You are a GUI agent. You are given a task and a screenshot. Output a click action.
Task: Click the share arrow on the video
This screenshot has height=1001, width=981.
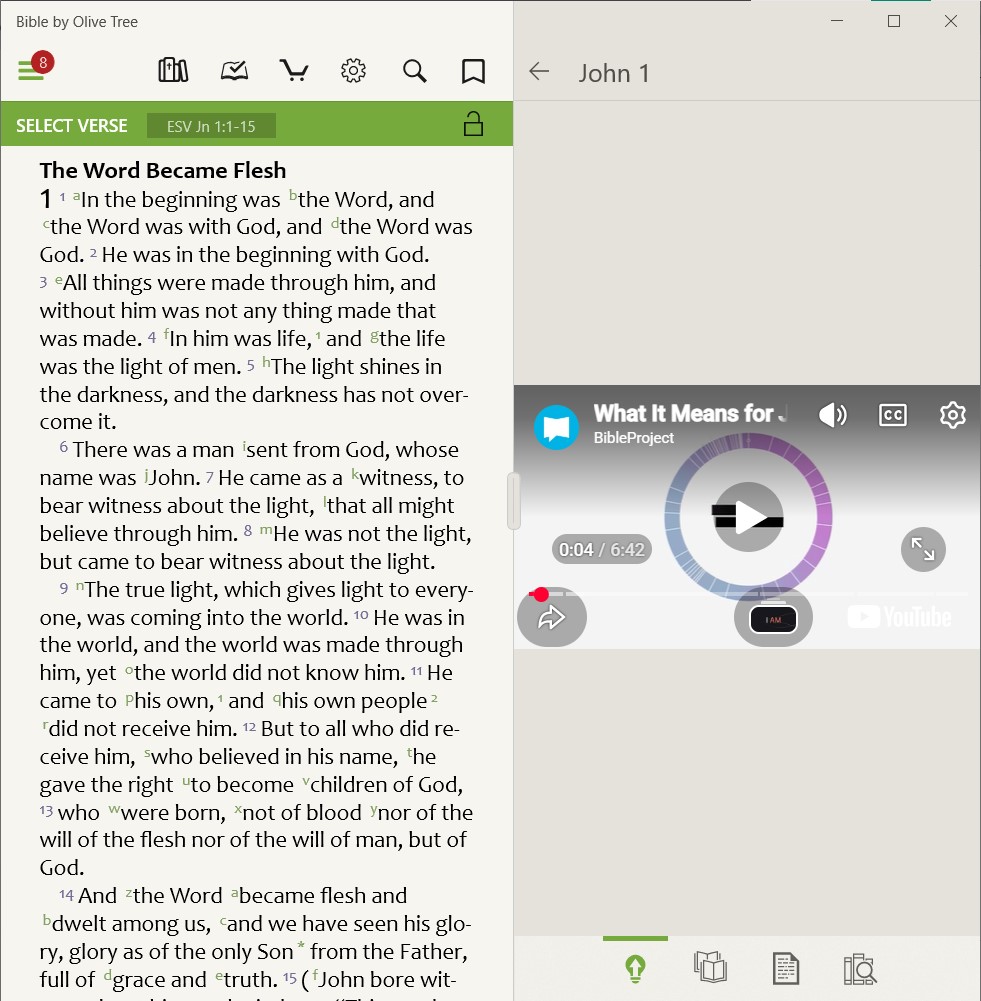point(551,617)
